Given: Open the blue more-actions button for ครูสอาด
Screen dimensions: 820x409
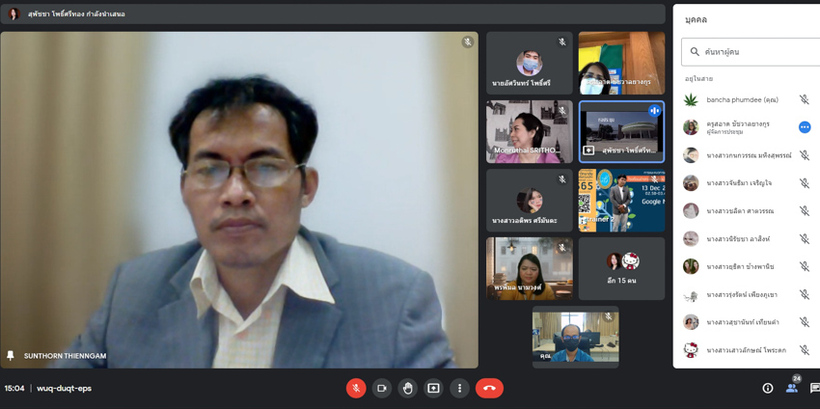Looking at the screenshot, I should pyautogui.click(x=804, y=127).
